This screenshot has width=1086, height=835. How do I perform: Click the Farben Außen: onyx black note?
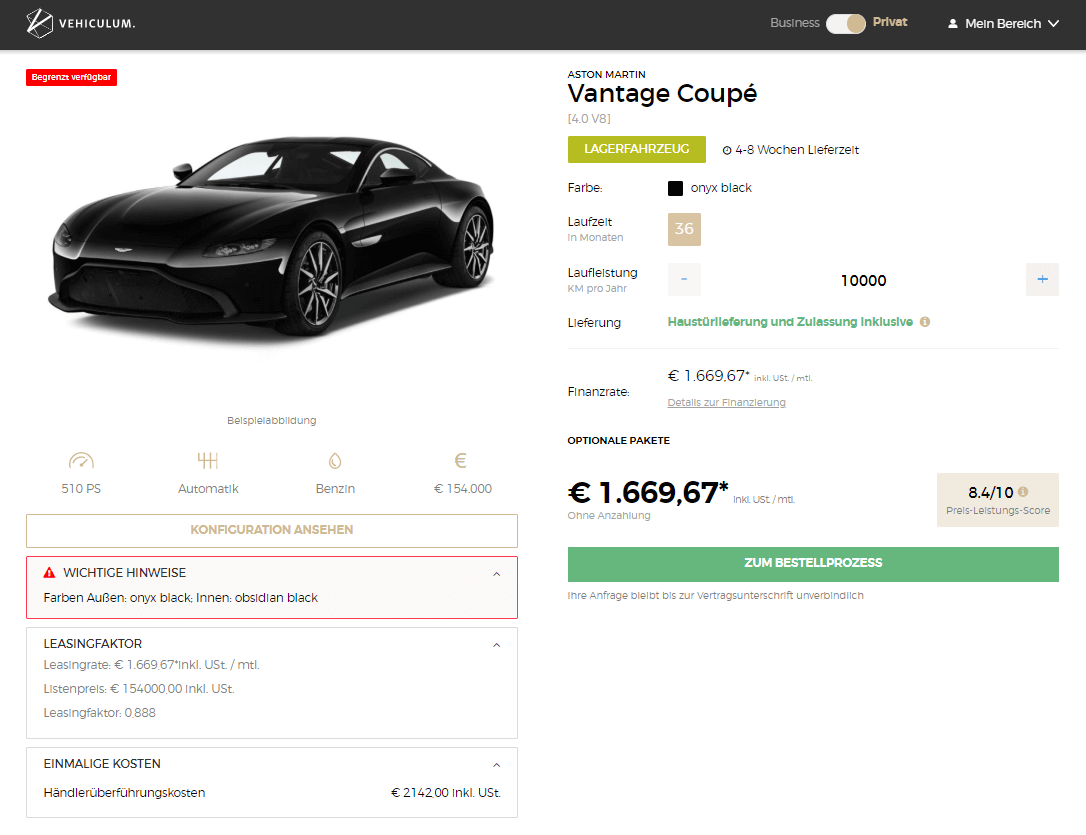[x=181, y=598]
